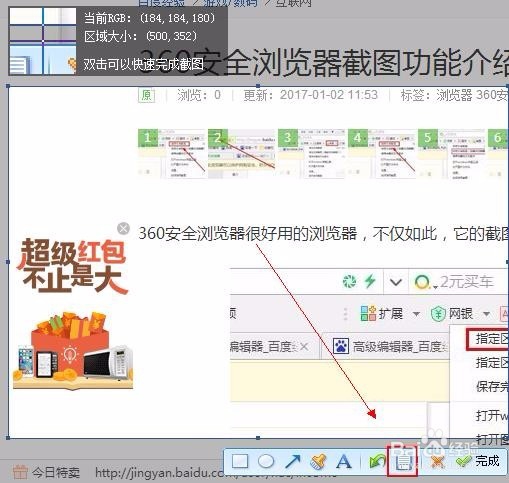Viewport: 509px width, 483px height.
Task: Click the 双击可以快速完成截图 hint text
Action: tap(143, 64)
